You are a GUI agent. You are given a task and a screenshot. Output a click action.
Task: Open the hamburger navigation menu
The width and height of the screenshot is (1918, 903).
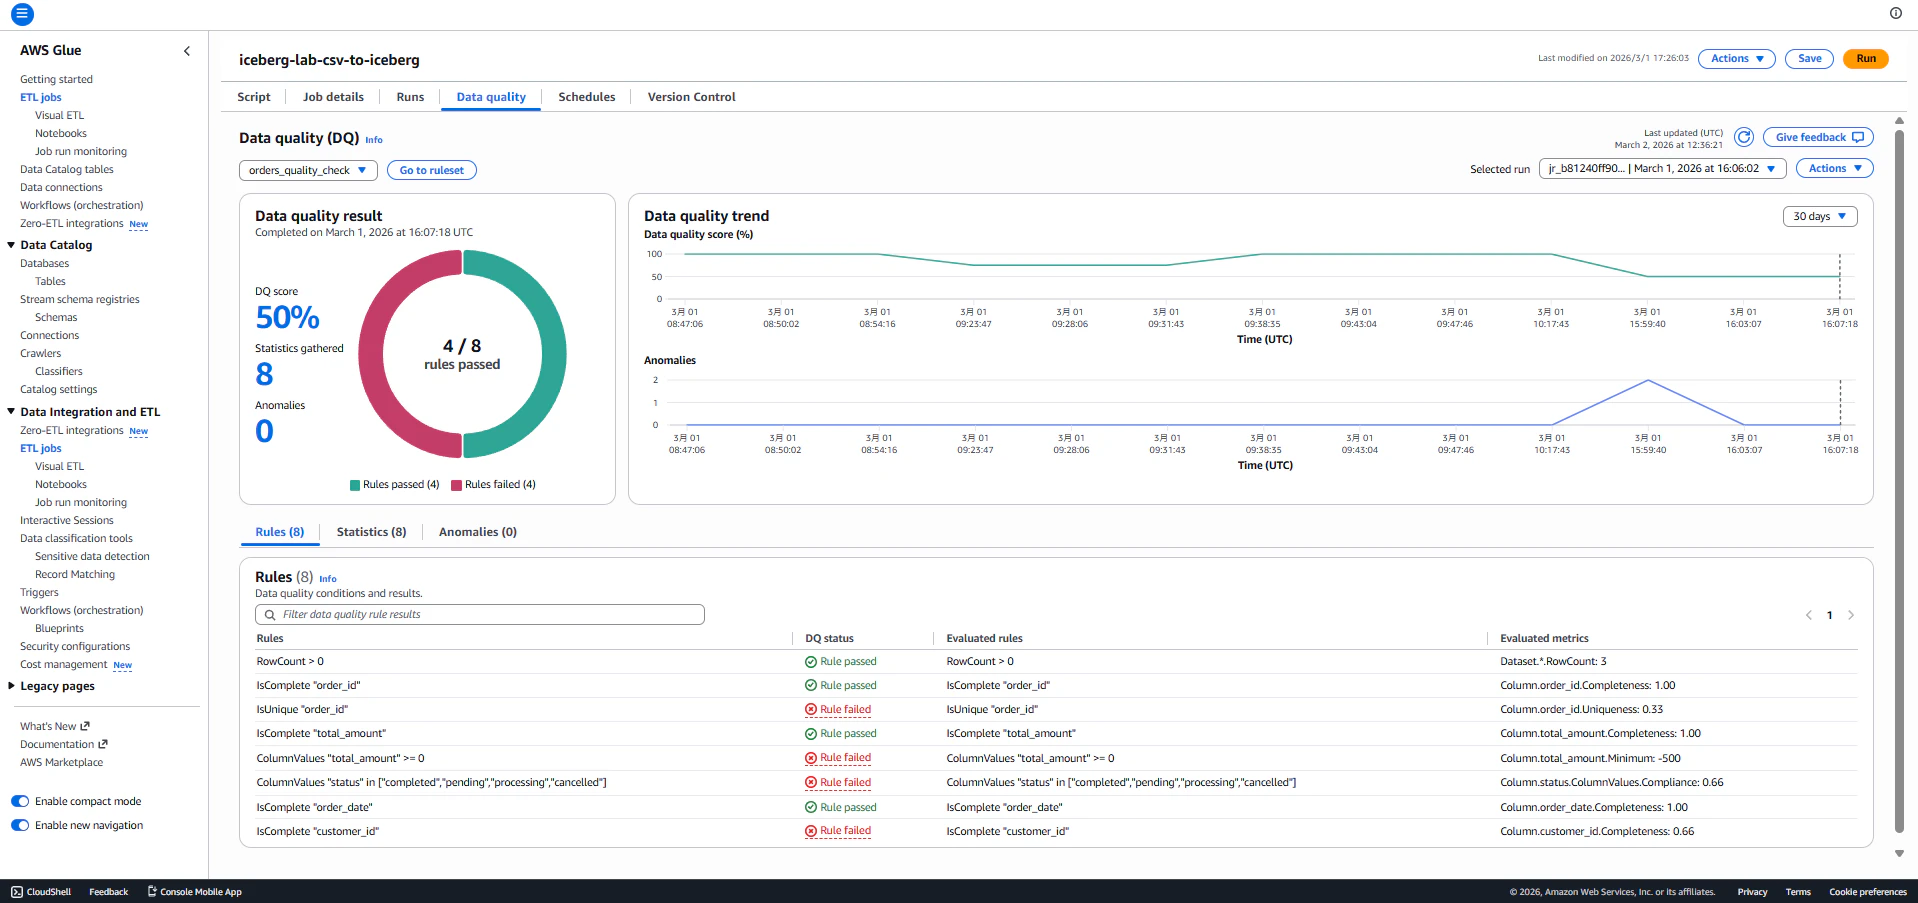22,14
